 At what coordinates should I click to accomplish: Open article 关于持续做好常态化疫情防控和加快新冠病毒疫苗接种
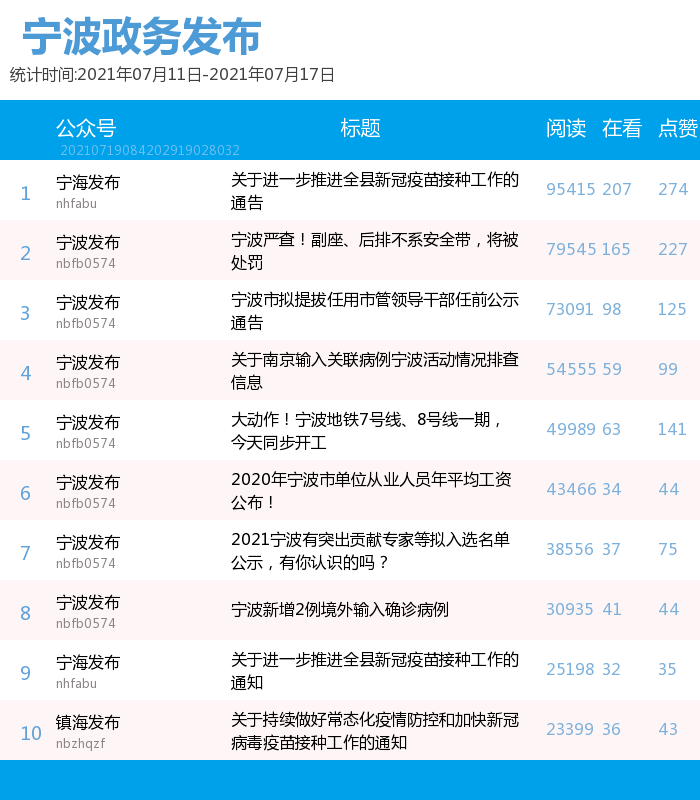[375, 731]
